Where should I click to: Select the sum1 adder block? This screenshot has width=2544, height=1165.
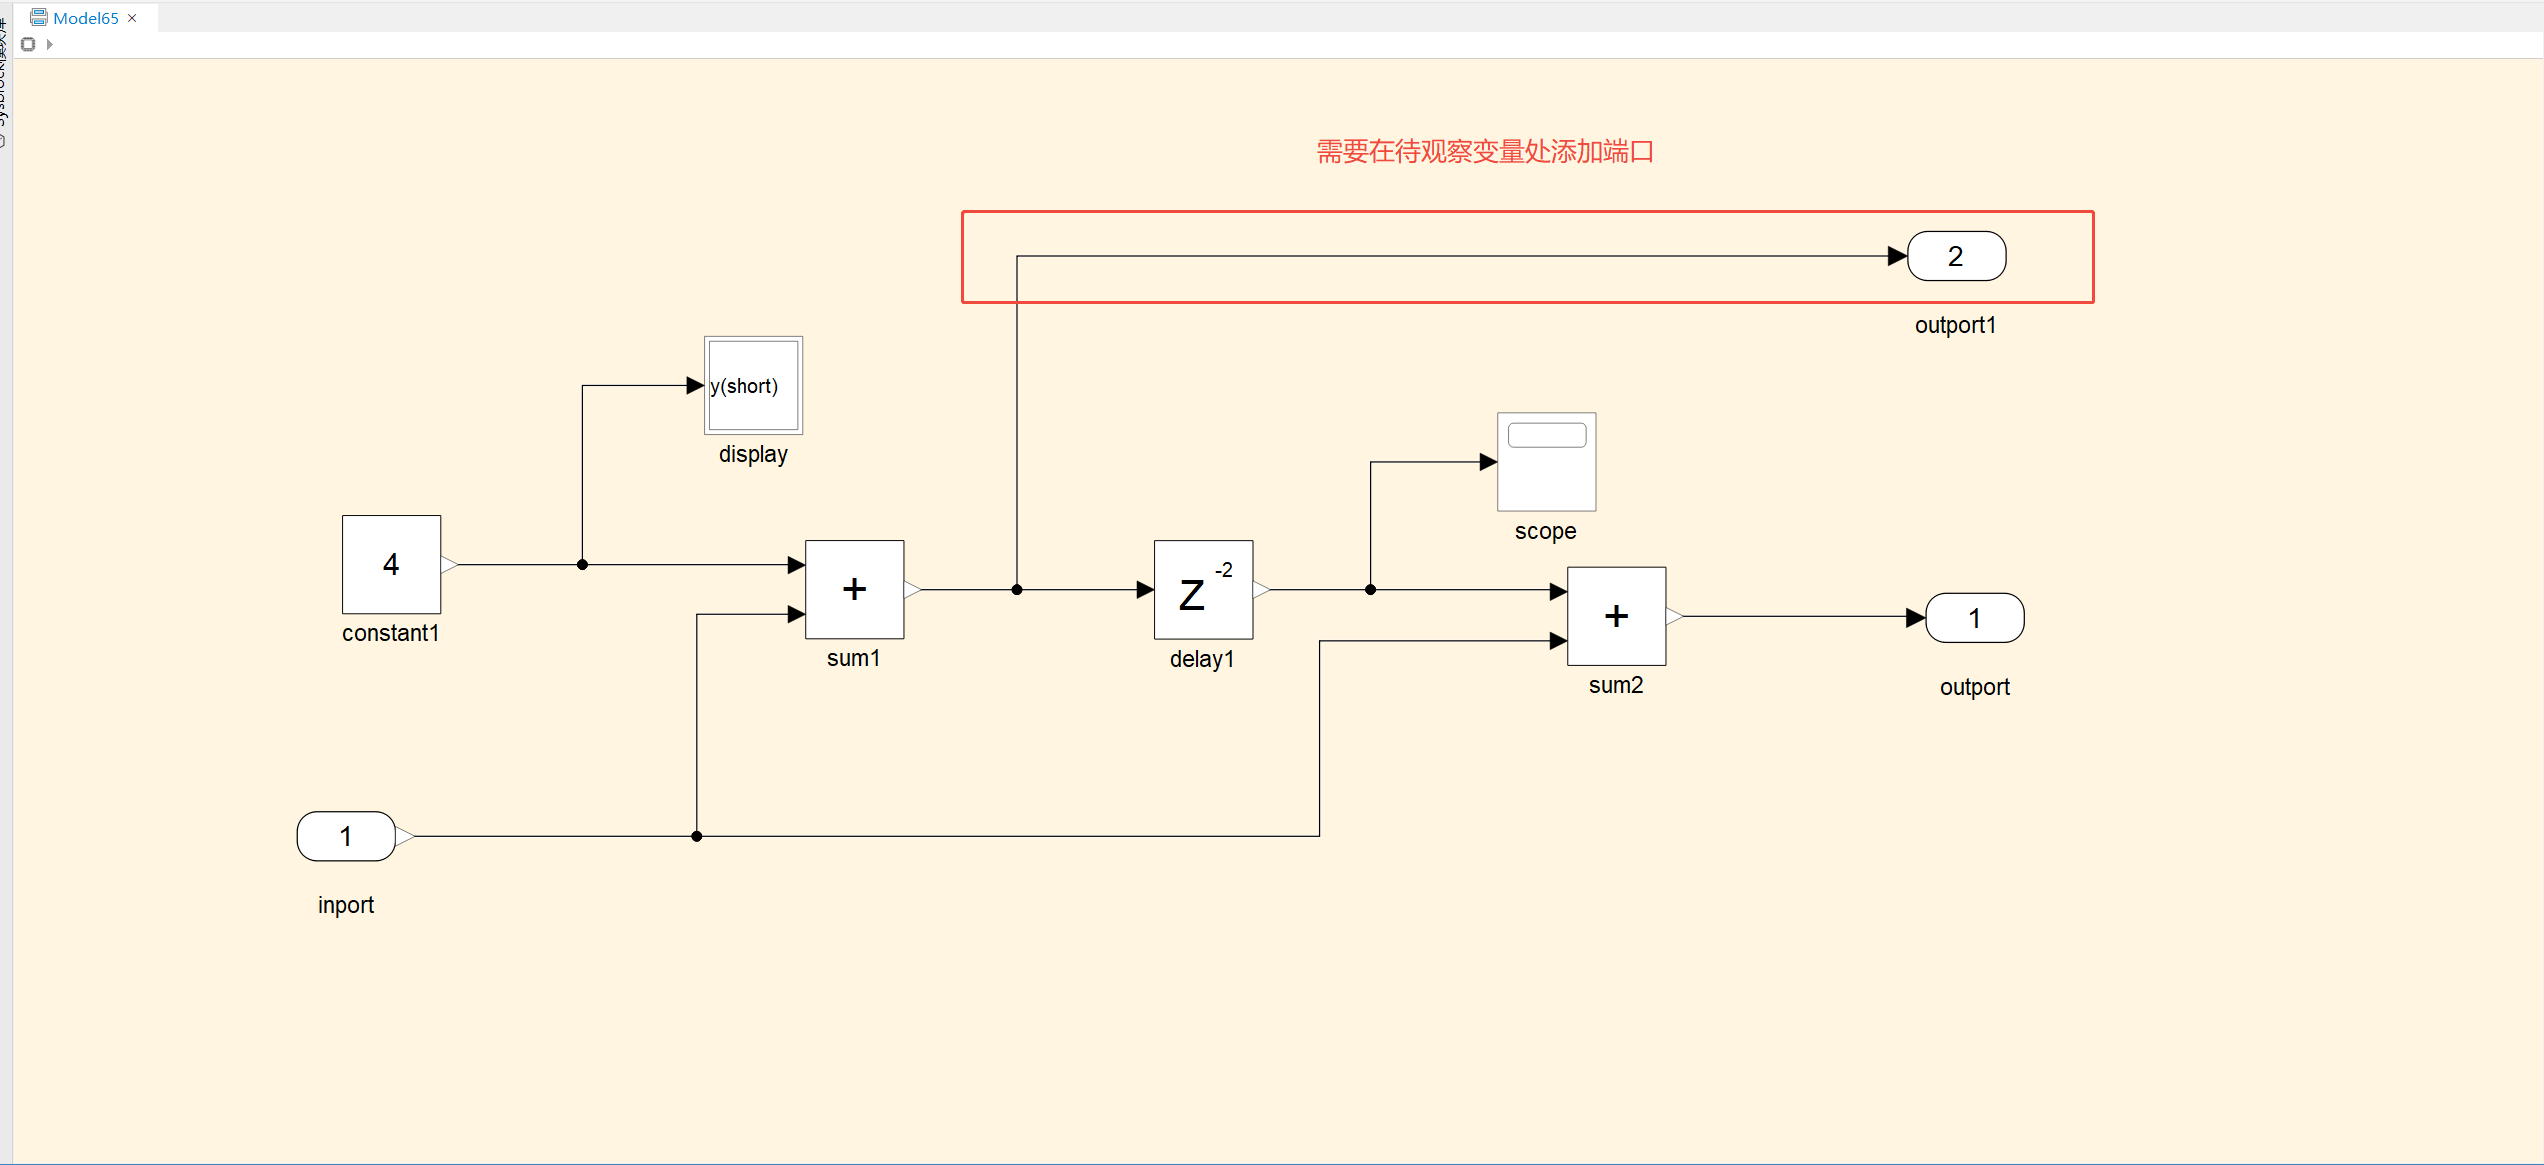pos(854,589)
